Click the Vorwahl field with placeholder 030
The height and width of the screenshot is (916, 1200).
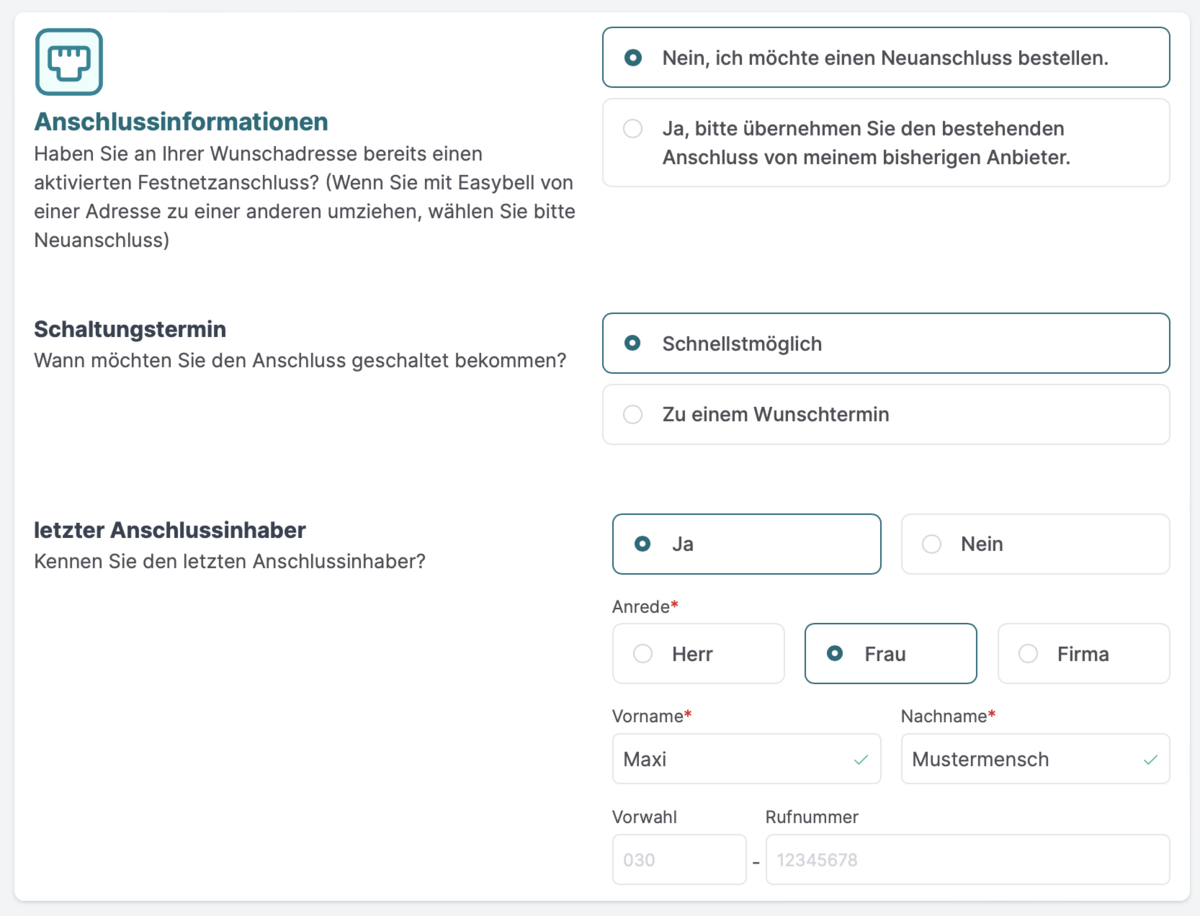[x=678, y=860]
